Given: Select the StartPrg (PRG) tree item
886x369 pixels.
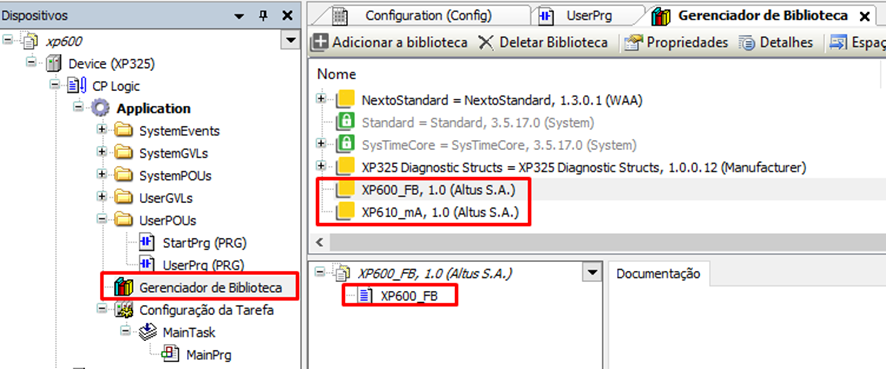Looking at the screenshot, I should (x=205, y=243).
